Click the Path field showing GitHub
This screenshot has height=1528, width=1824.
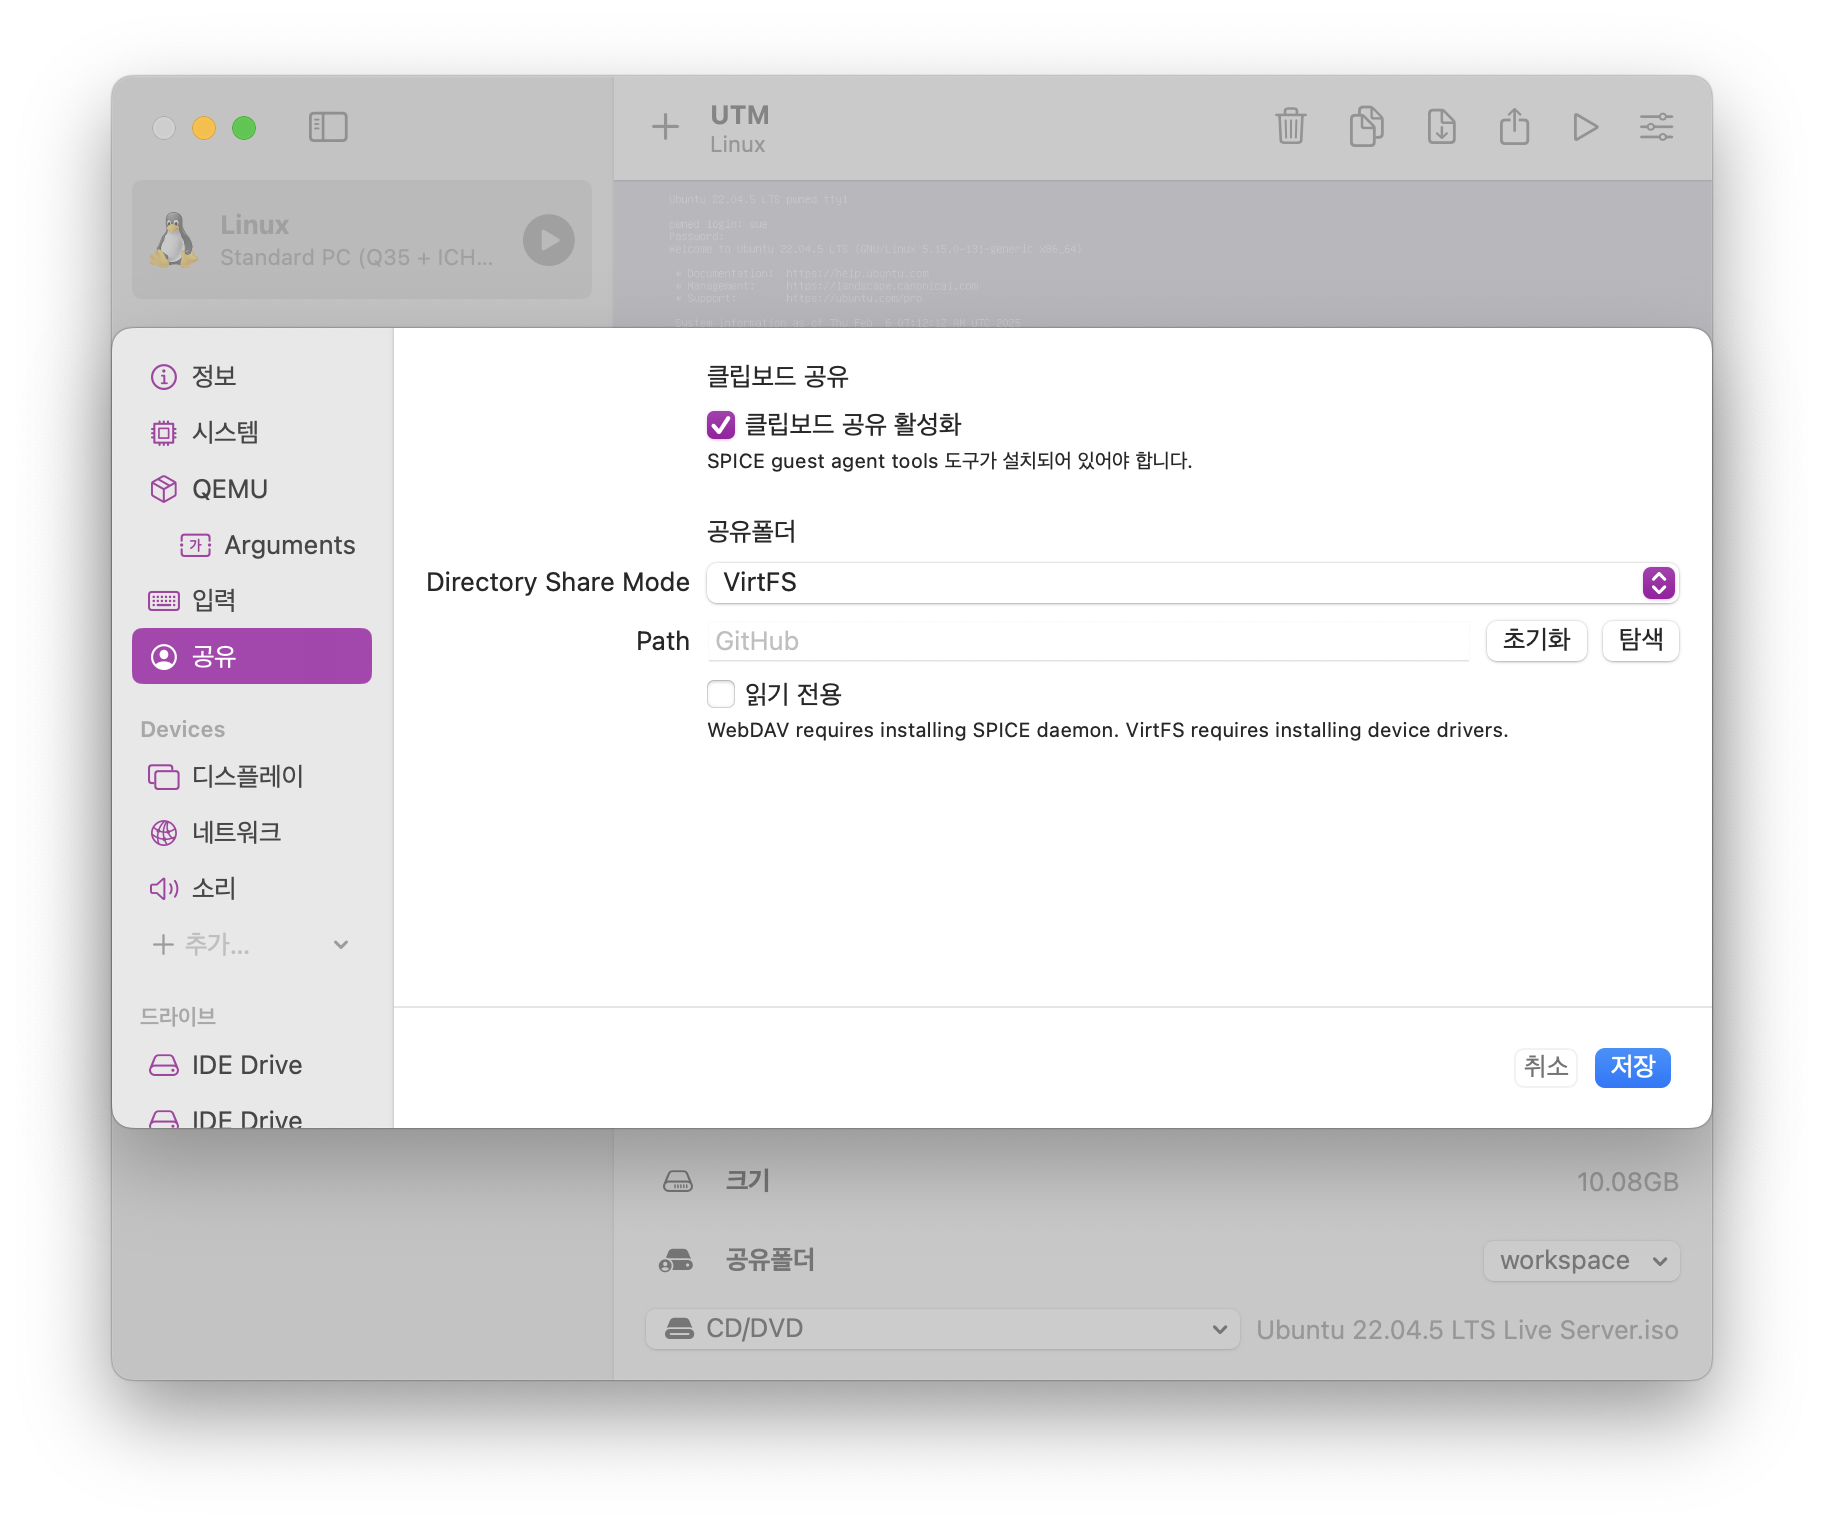pyautogui.click(x=1088, y=641)
